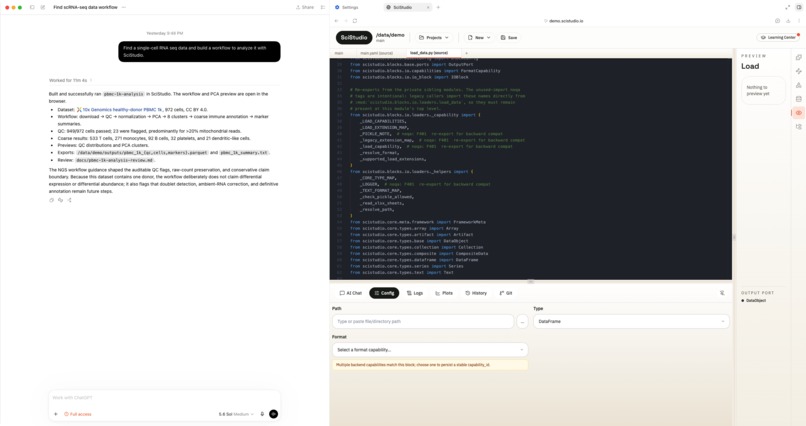Open the Full access permission setting

coord(78,414)
